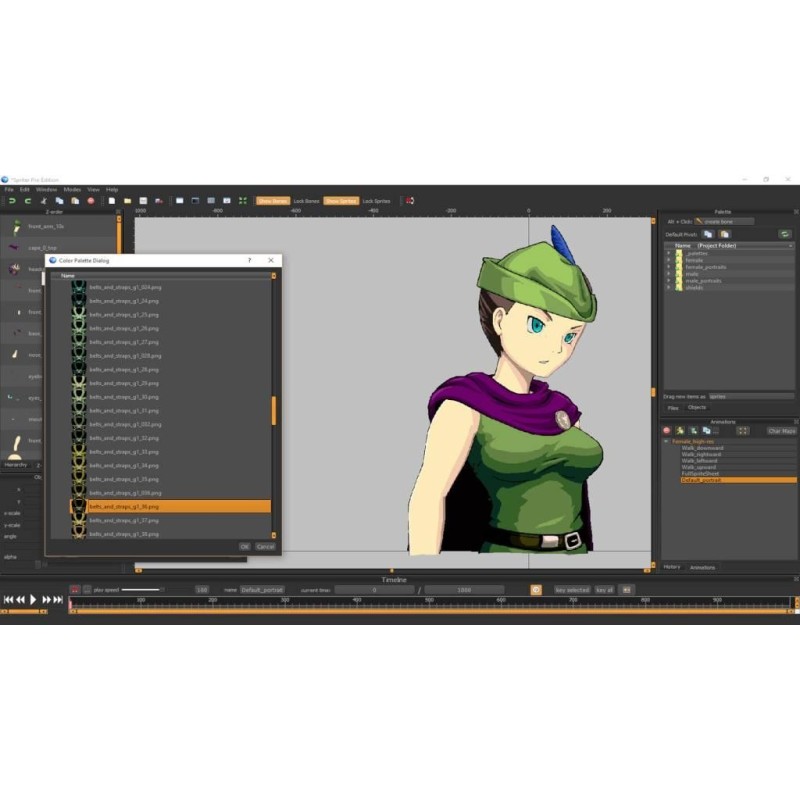Viewport: 800px width, 800px height.
Task: Toggle the Show Sprites button
Action: (x=340, y=201)
